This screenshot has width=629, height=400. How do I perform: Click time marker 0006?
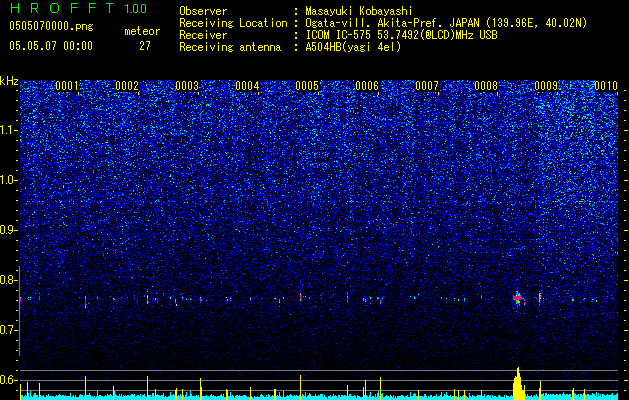coord(367,86)
